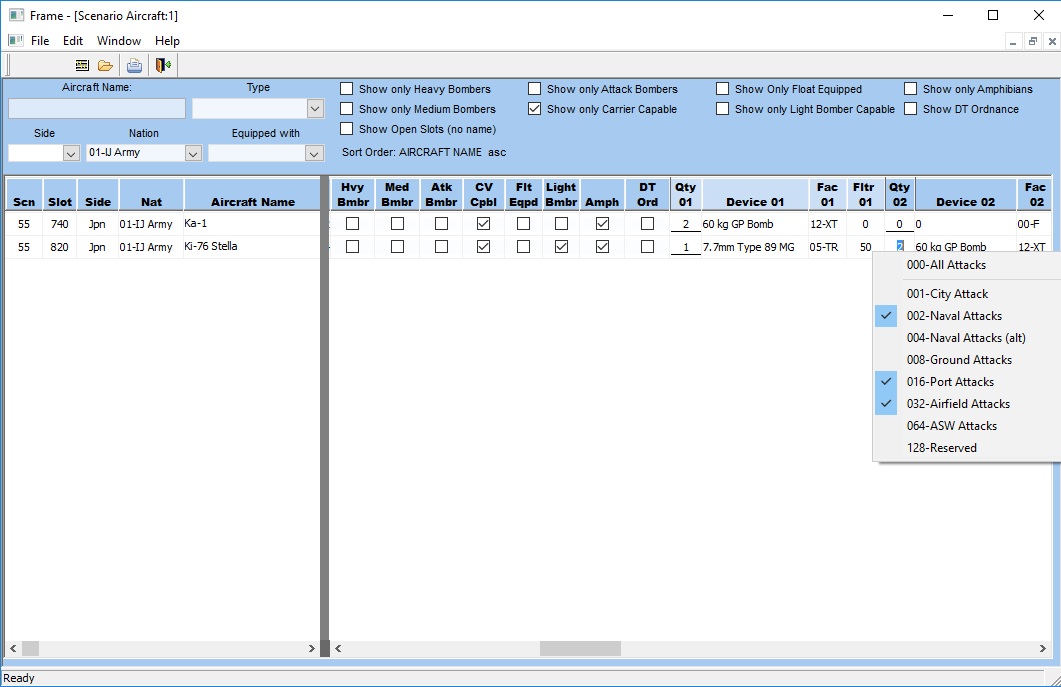Image resolution: width=1061 pixels, height=687 pixels.
Task: Click the application icon in the title bar
Action: [x=16, y=15]
